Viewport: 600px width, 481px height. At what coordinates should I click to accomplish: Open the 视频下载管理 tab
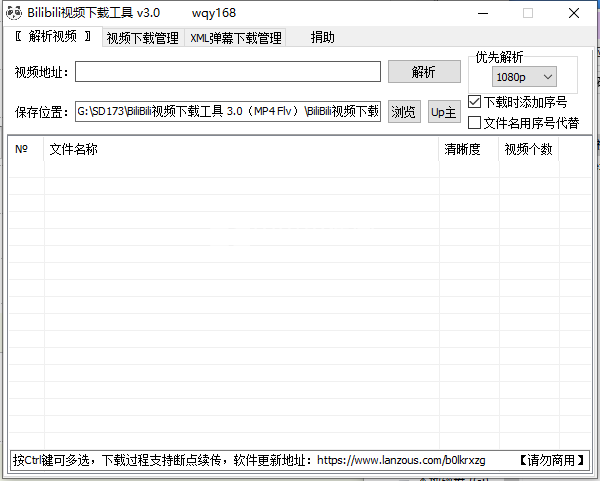[x=143, y=38]
